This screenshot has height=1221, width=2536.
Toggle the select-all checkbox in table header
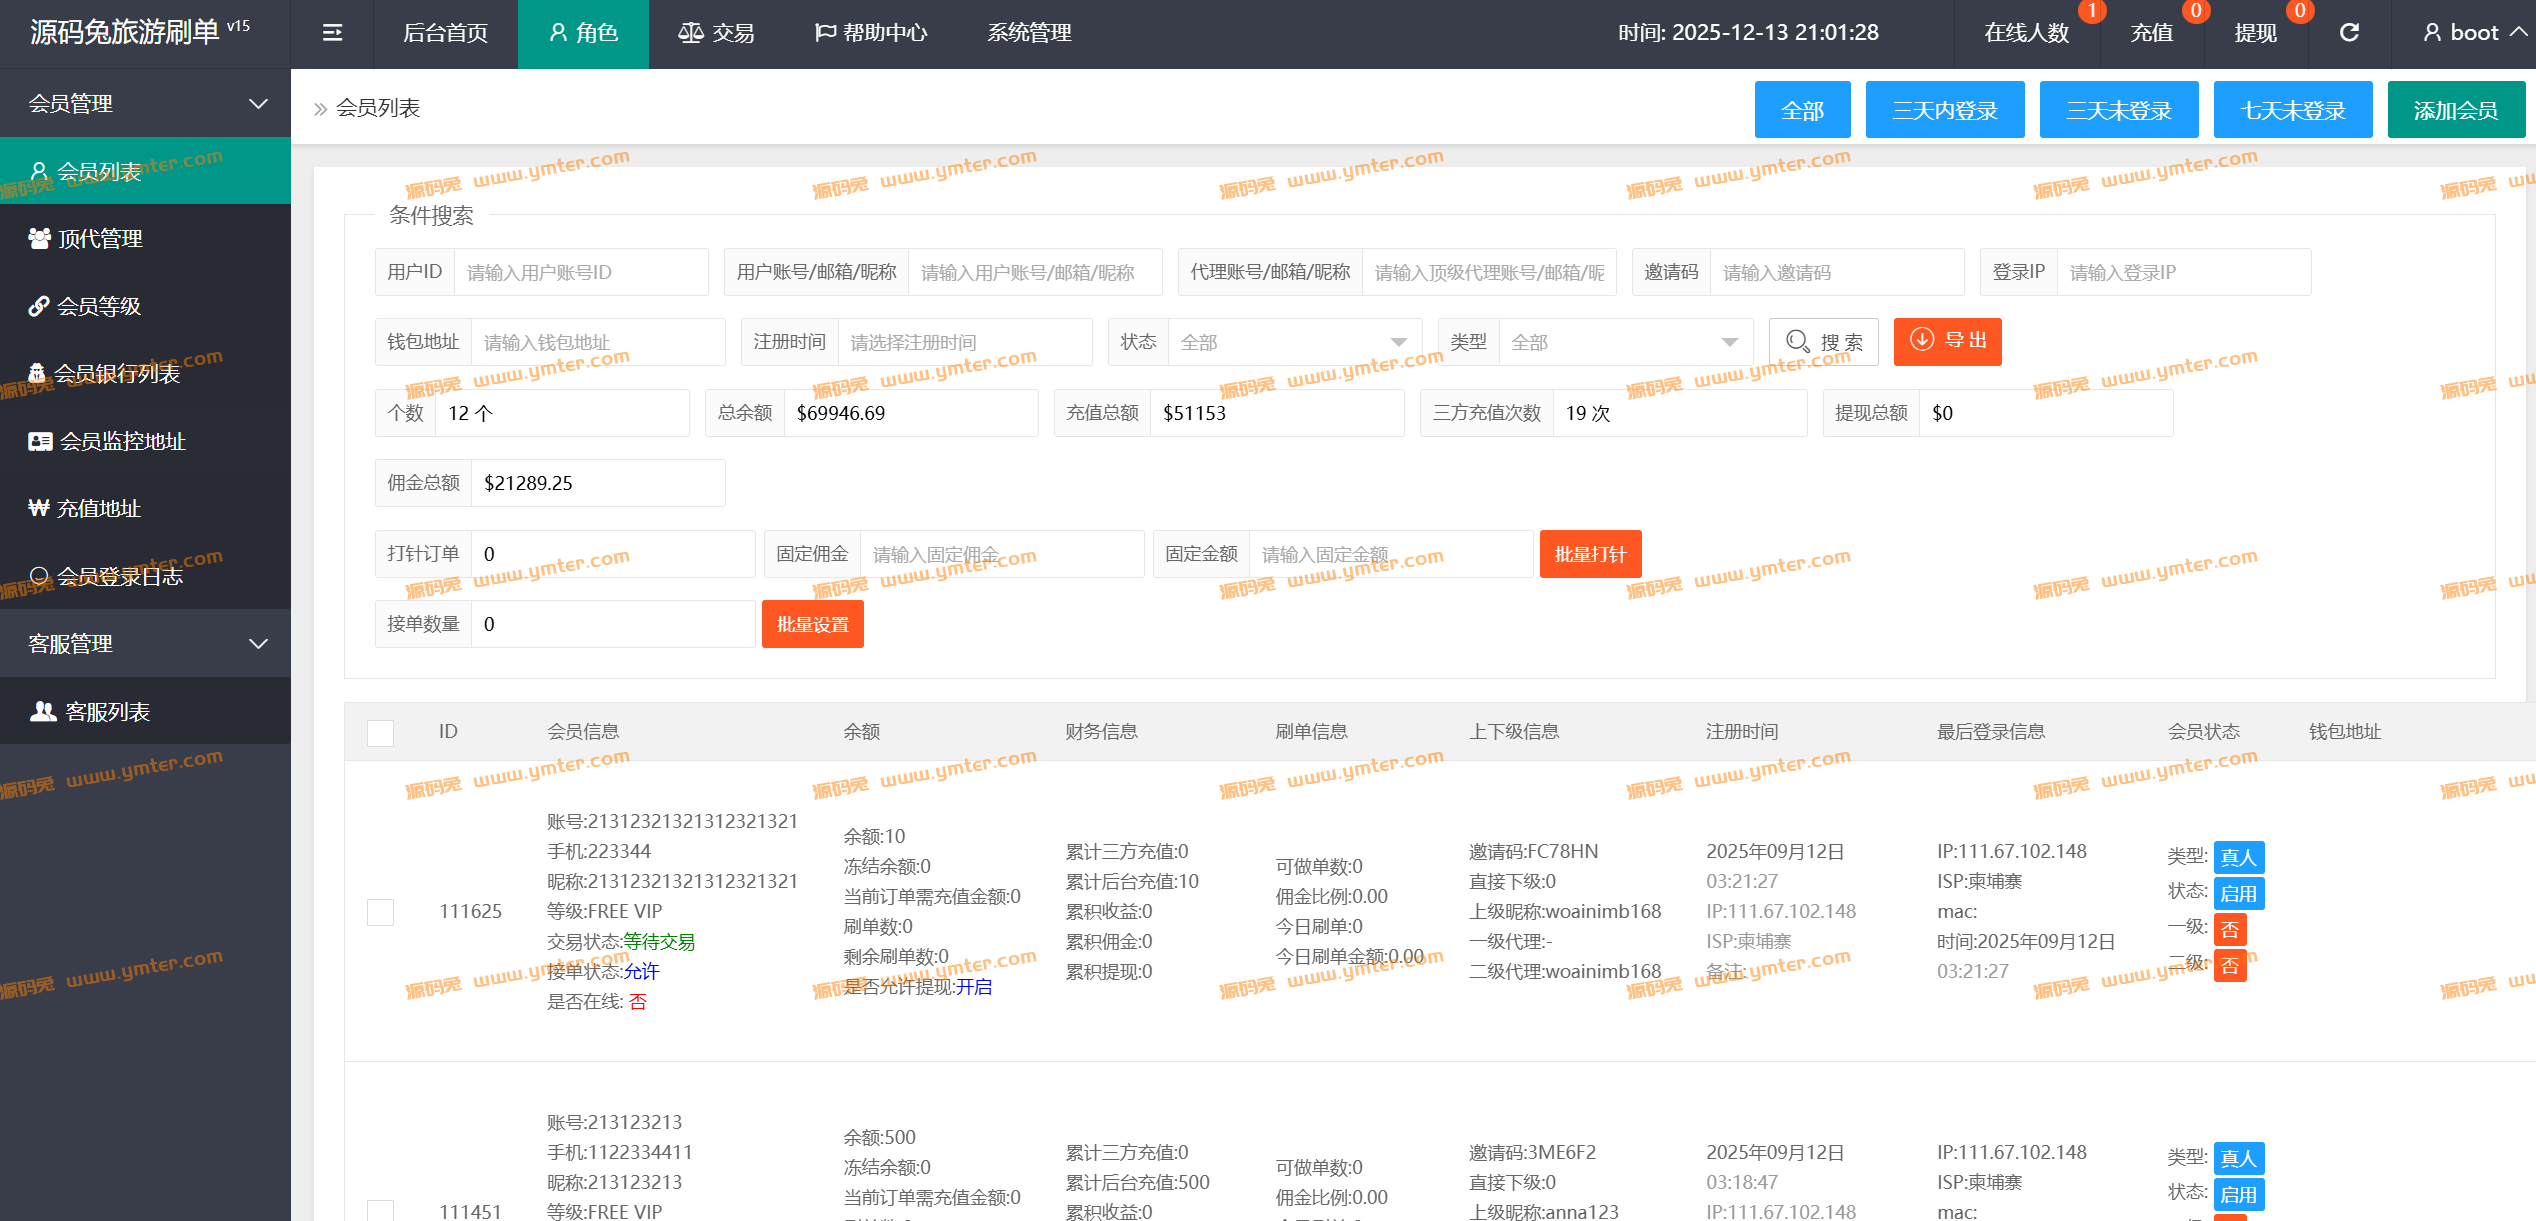pos(380,733)
